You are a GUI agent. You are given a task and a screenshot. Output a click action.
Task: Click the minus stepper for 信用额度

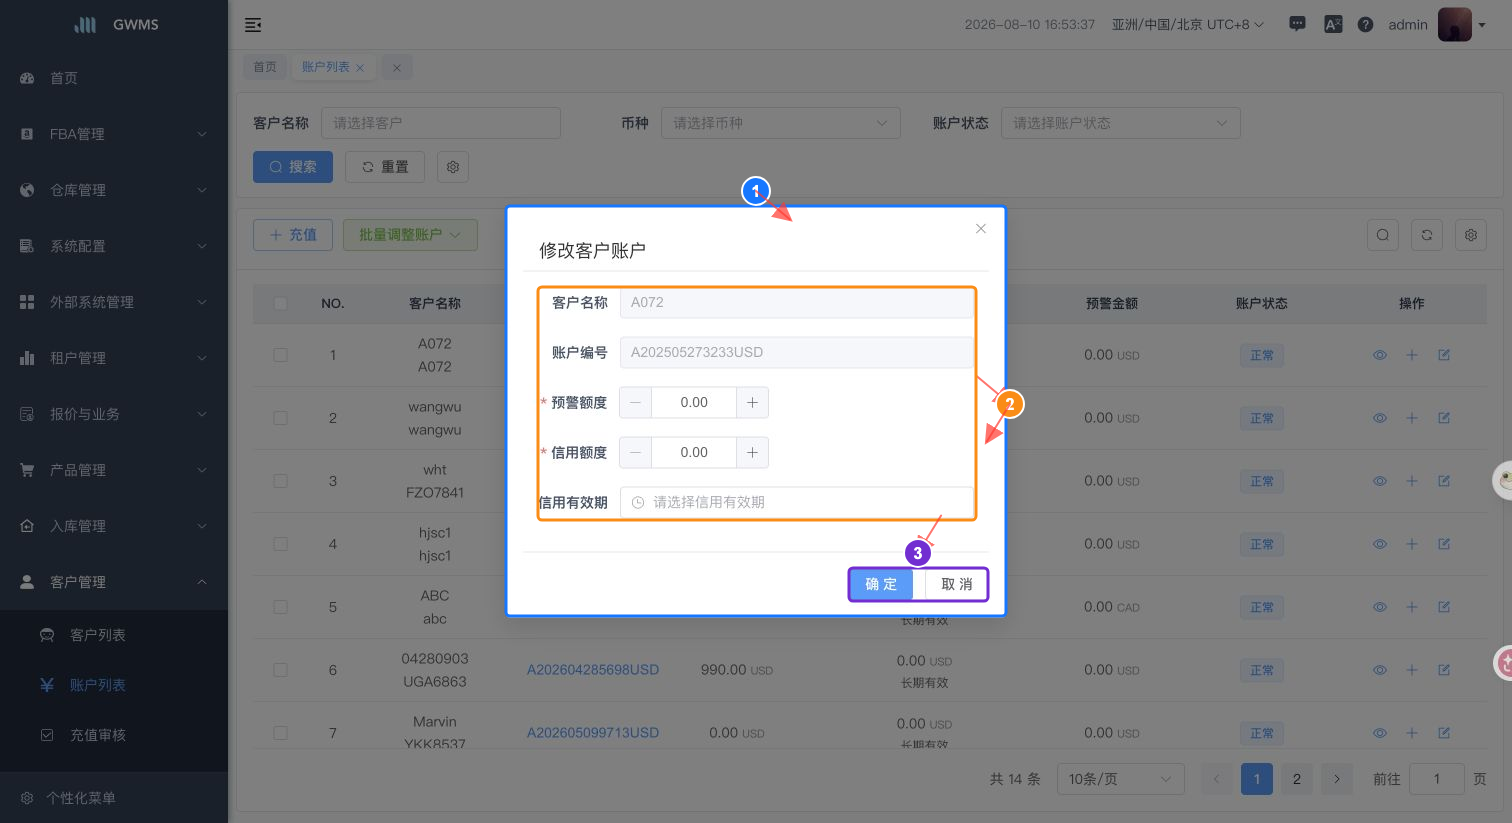635,452
